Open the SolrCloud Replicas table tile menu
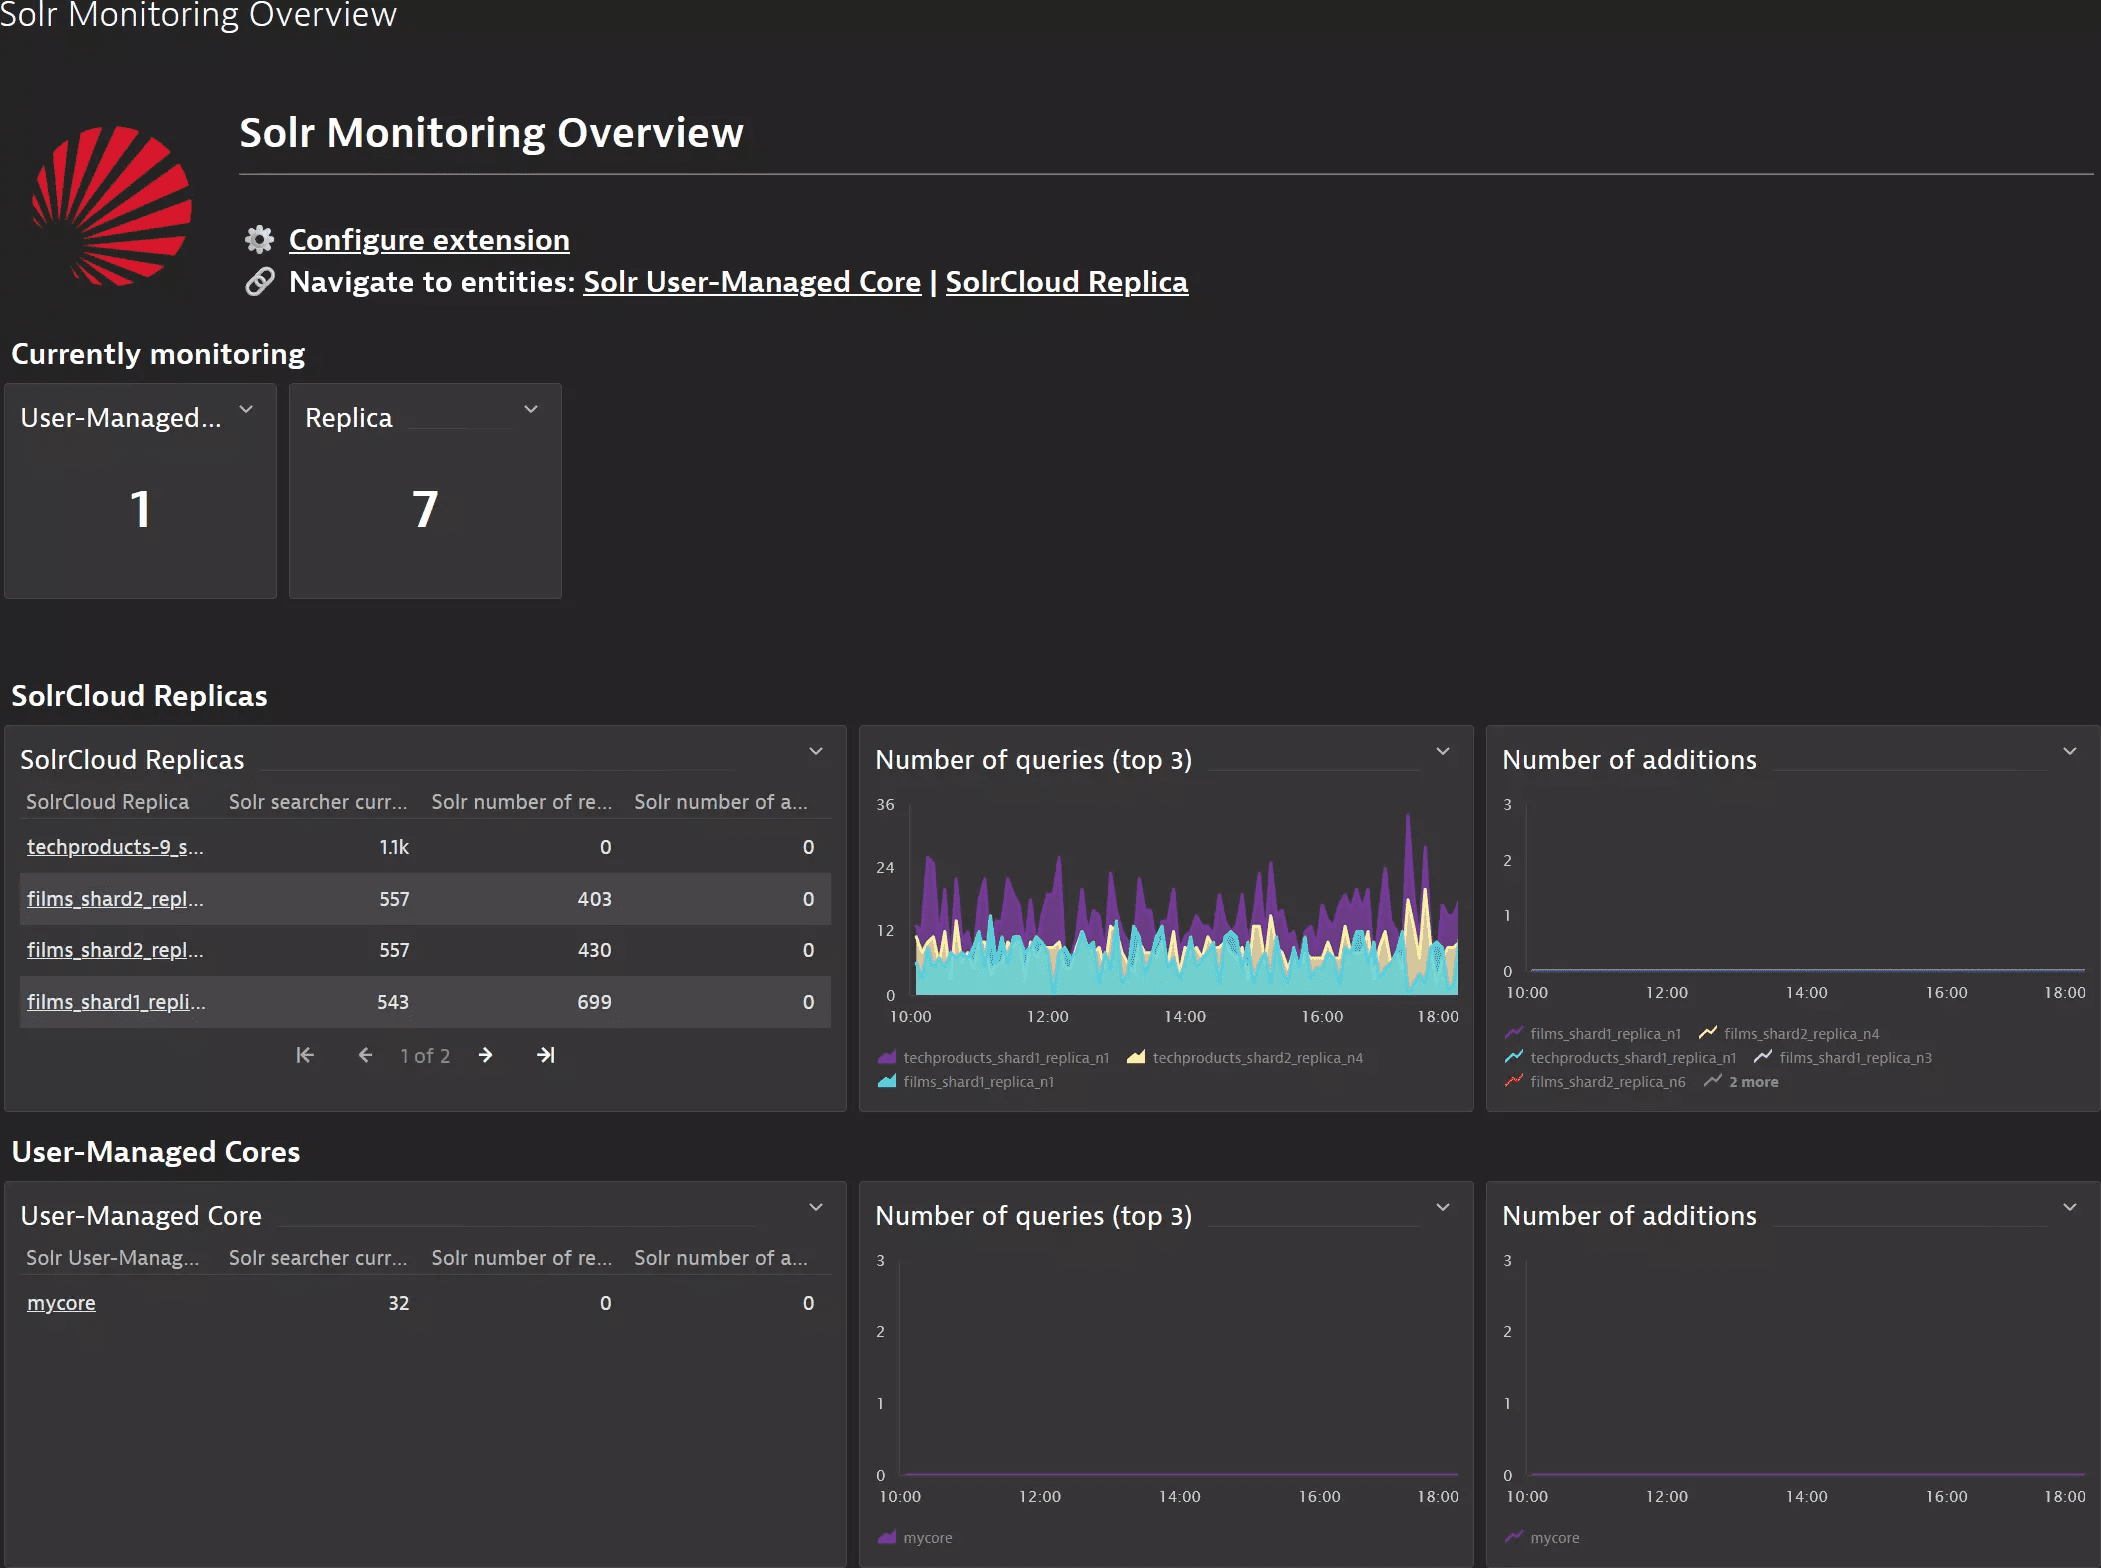 click(x=816, y=751)
